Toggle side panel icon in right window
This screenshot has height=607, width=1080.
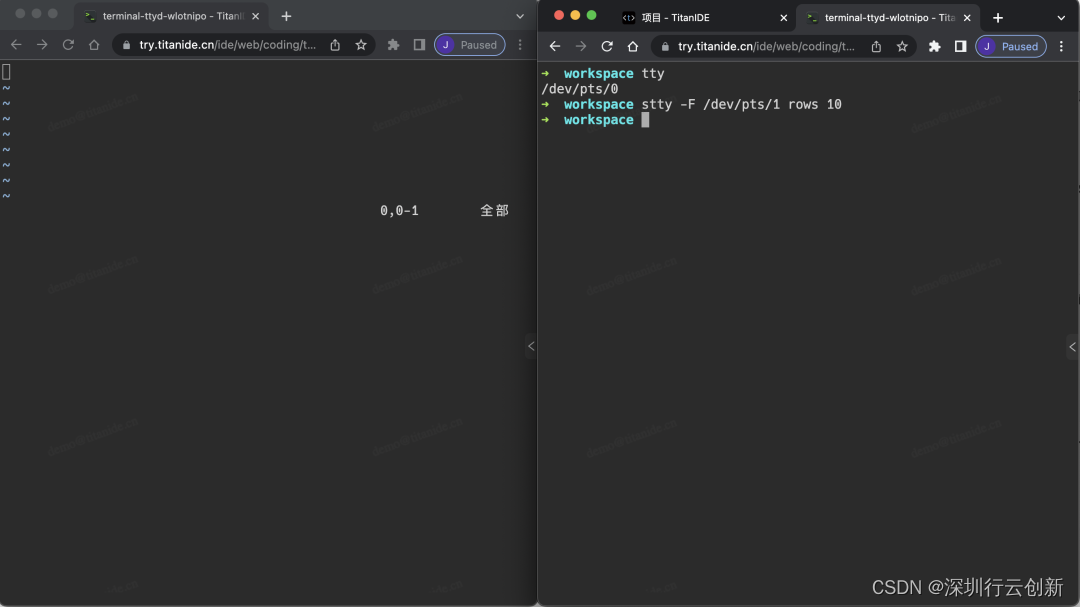point(960,46)
